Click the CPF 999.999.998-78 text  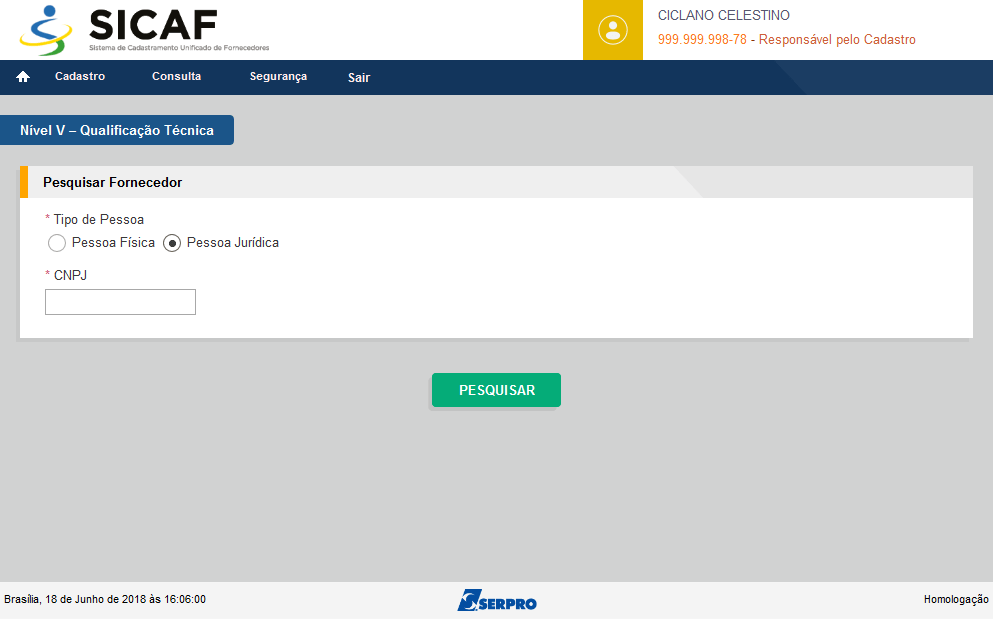click(702, 39)
